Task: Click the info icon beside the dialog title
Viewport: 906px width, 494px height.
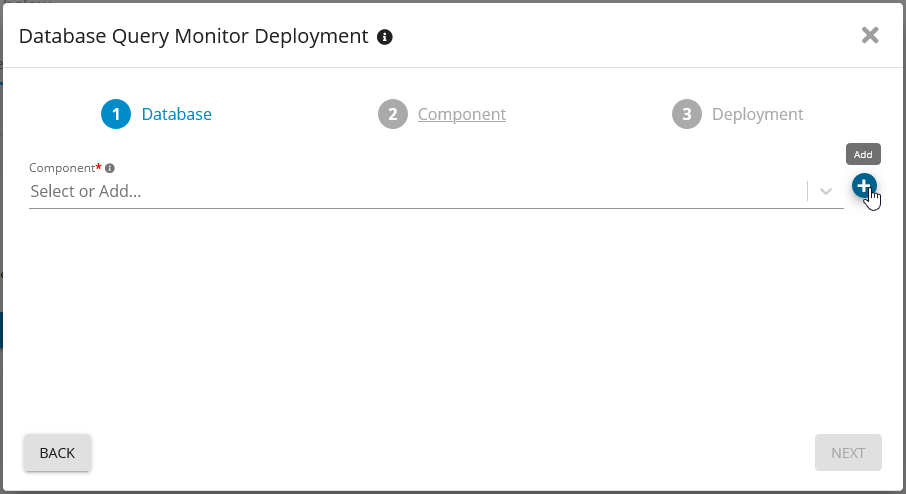Action: 385,37
